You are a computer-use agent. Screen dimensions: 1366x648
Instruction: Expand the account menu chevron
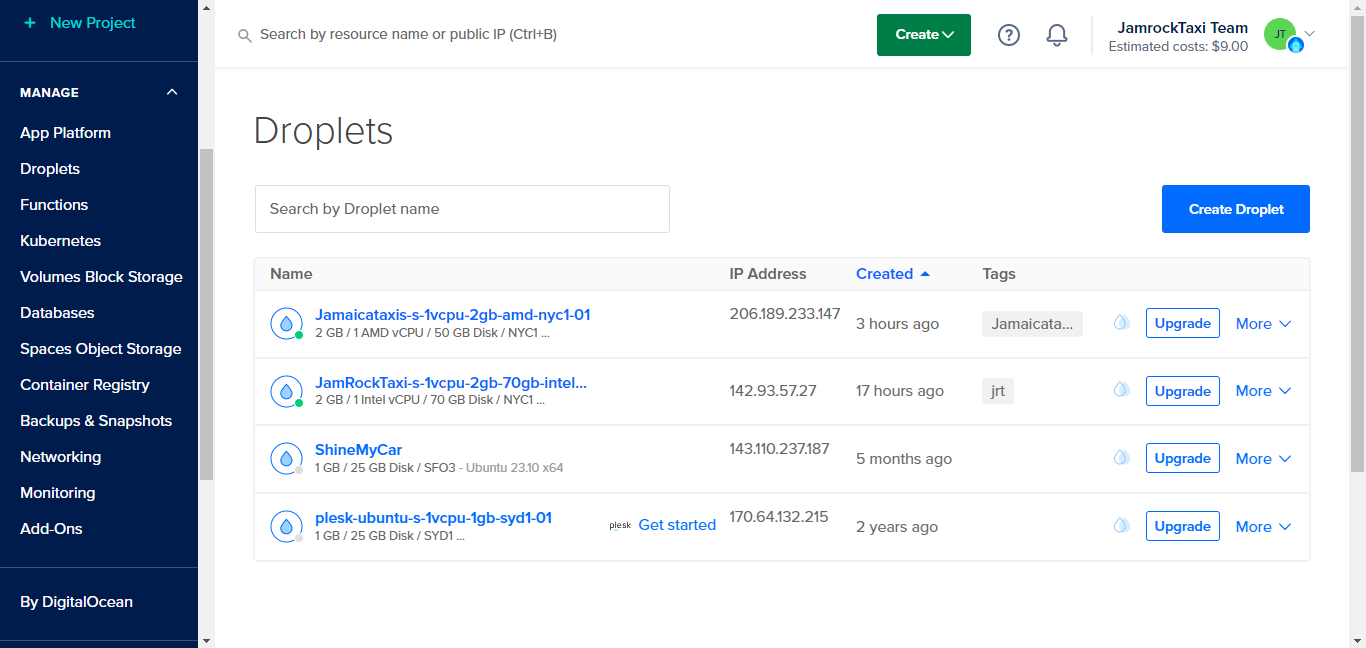pyautogui.click(x=1310, y=34)
